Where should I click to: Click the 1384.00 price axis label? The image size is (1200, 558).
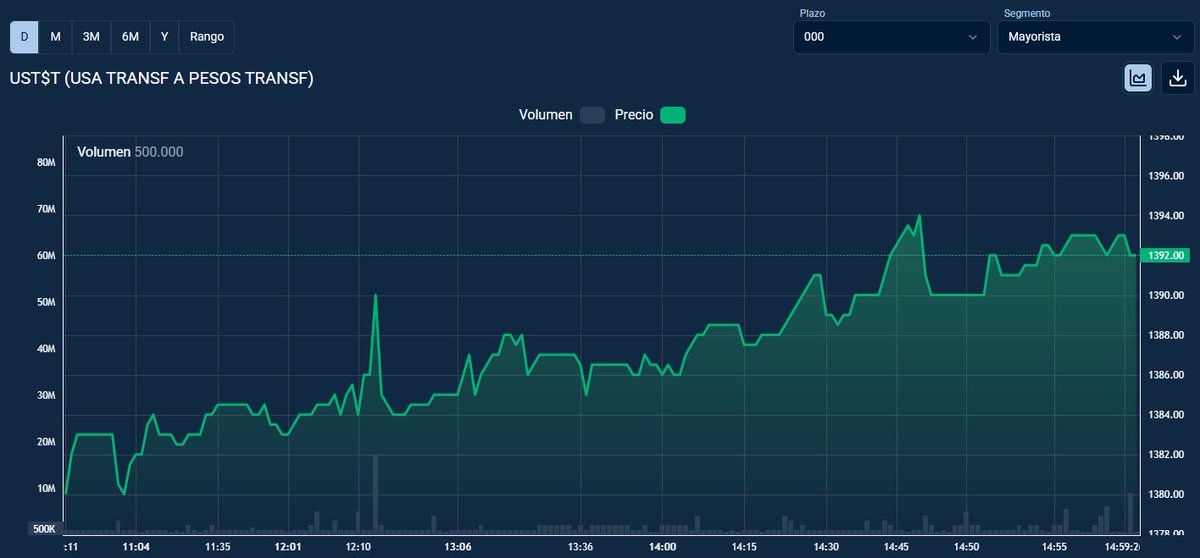click(1167, 415)
